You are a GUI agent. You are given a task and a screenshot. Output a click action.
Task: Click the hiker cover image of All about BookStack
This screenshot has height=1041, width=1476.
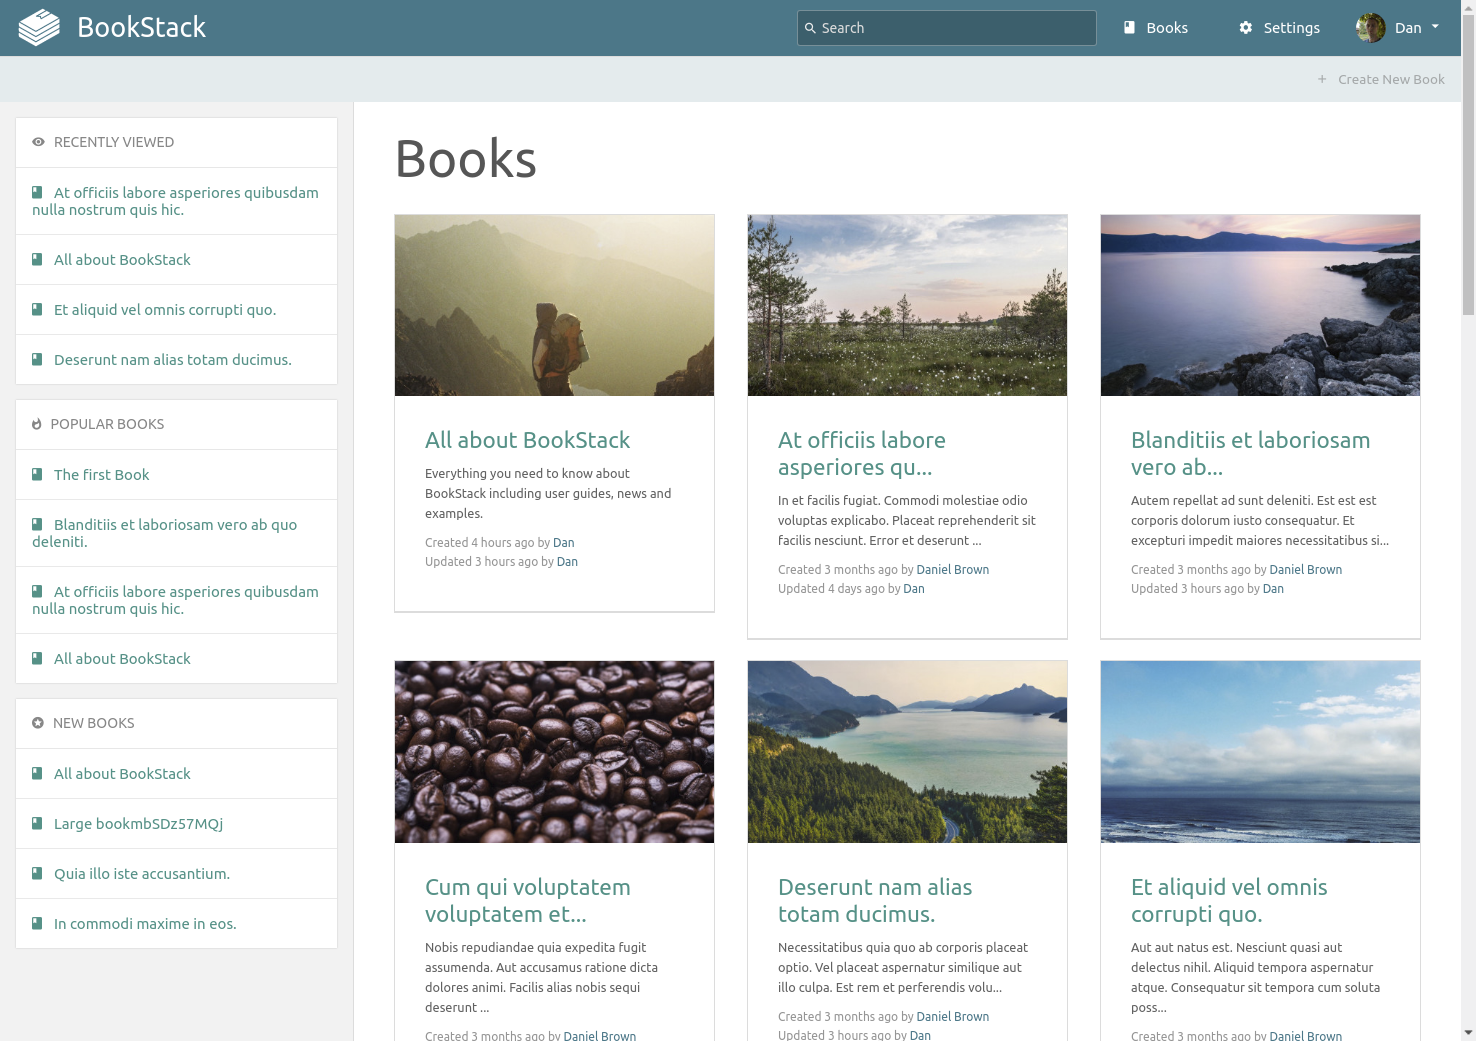pyautogui.click(x=554, y=305)
